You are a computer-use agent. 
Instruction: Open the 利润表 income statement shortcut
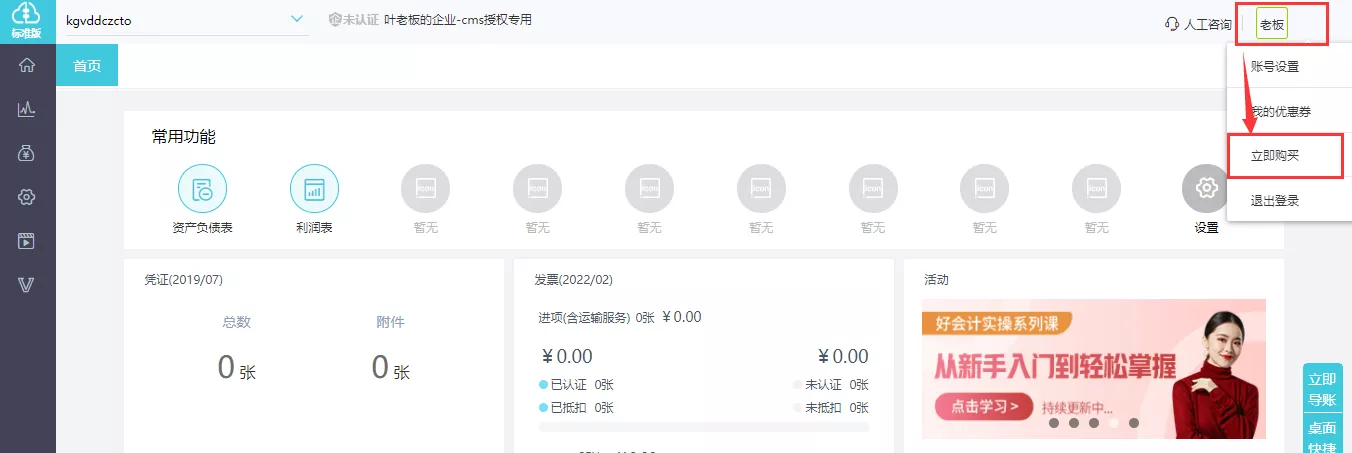click(314, 189)
